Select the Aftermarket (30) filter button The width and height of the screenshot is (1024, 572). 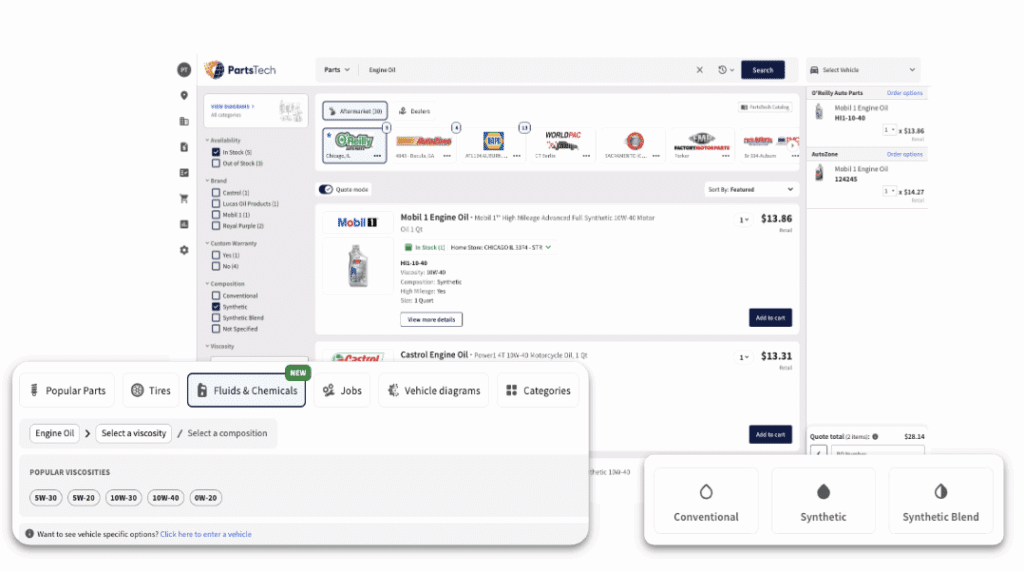tap(355, 111)
